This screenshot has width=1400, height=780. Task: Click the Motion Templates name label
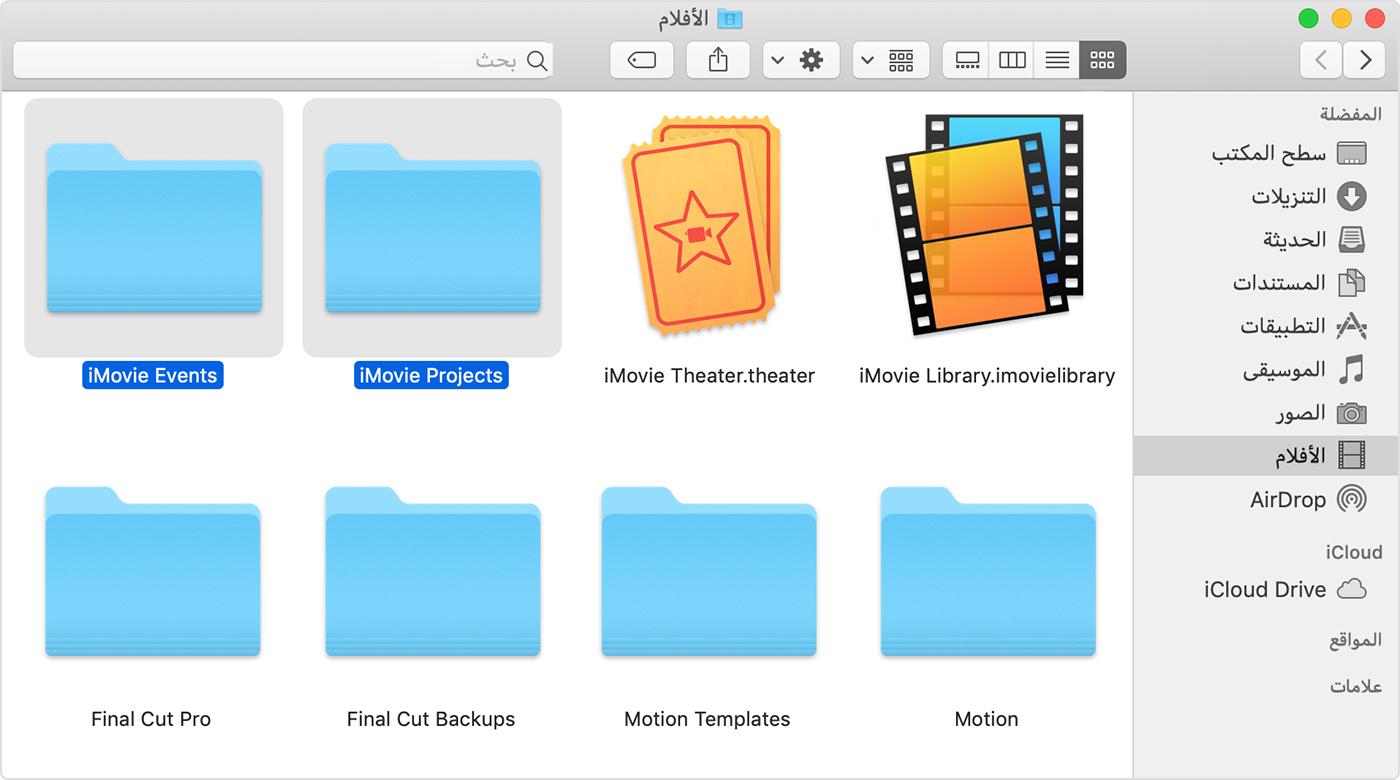(x=707, y=719)
